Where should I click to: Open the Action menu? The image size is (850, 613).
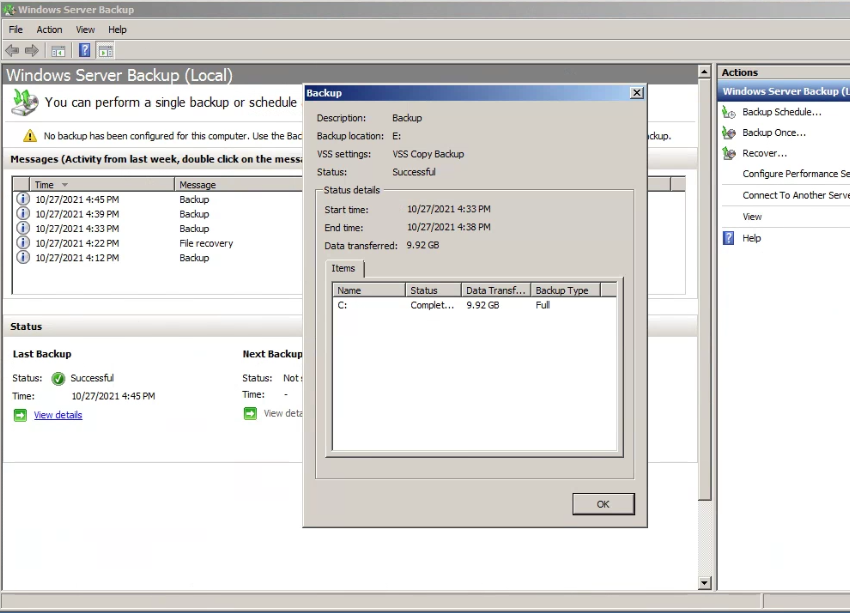(49, 30)
